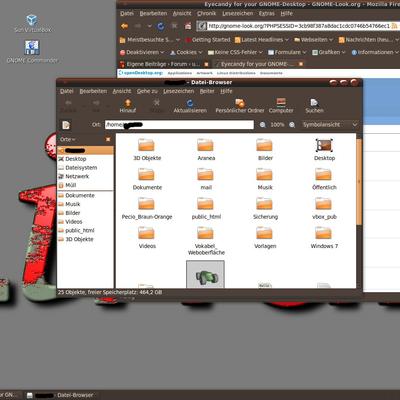
Task: Open Lesezeichen menu in Datei-Browser
Action: (178, 91)
